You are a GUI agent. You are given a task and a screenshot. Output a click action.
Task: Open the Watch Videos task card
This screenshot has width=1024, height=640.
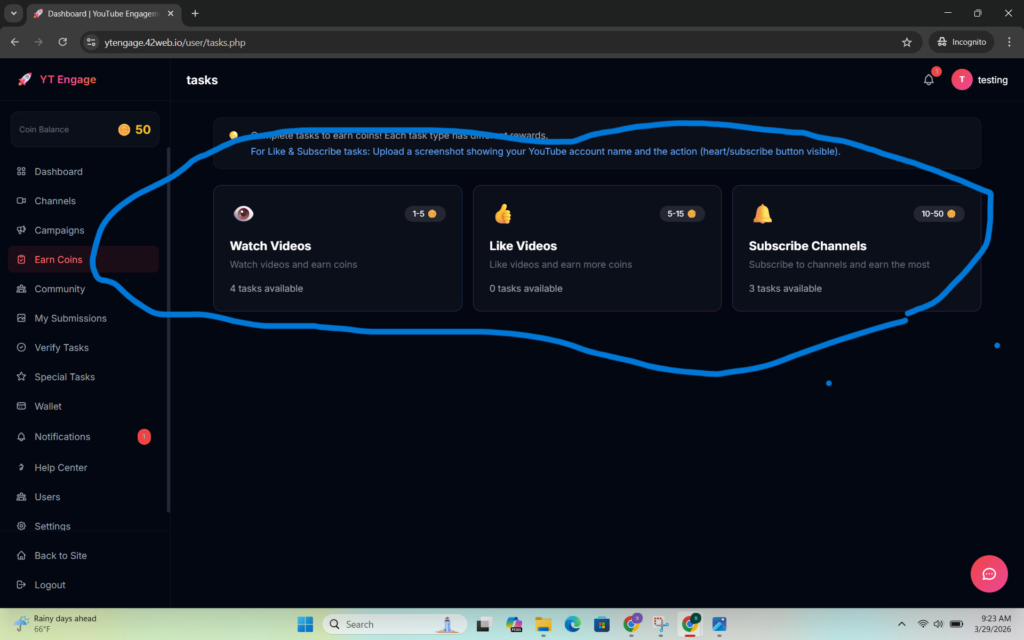click(337, 248)
